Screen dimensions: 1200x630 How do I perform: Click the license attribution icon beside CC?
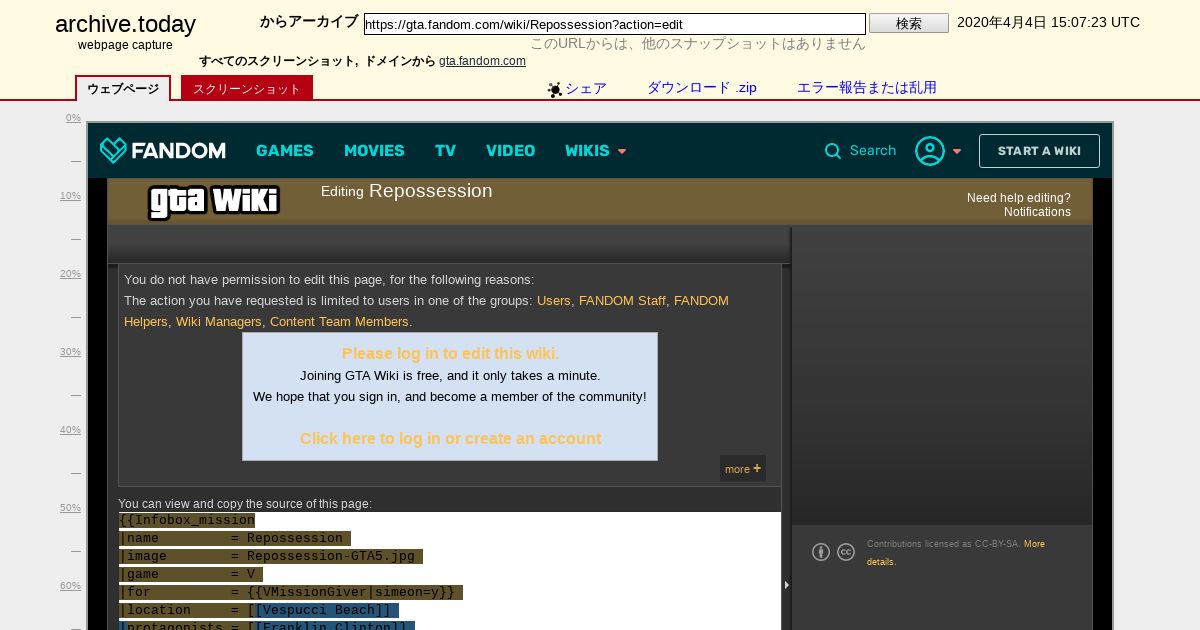821,552
